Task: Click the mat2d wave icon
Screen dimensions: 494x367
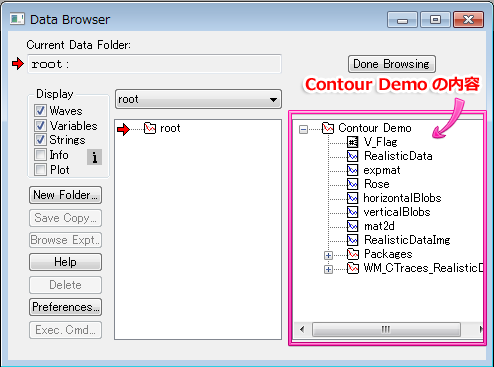Action: click(353, 226)
